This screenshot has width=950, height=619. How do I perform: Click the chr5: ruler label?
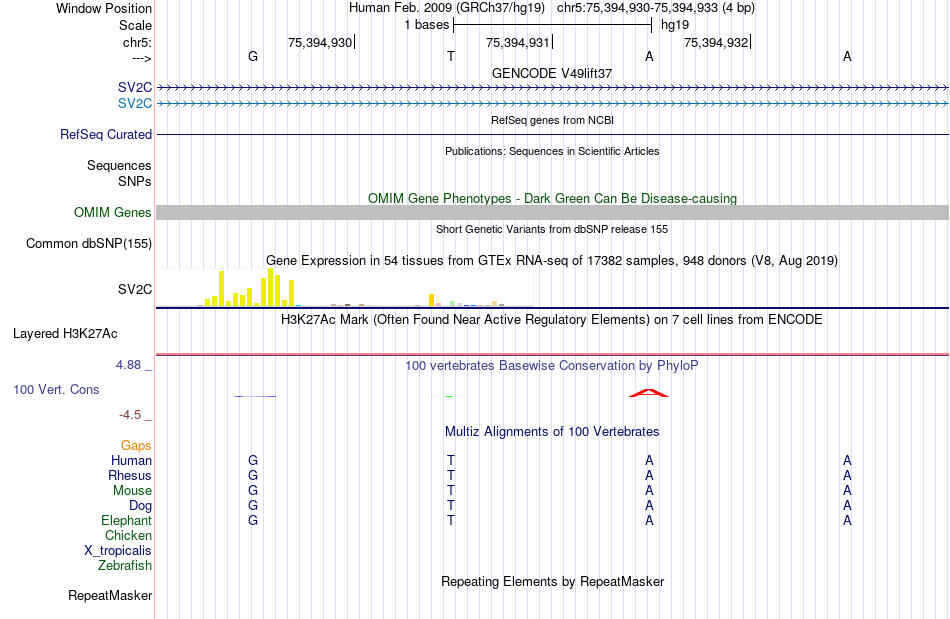pos(138,42)
